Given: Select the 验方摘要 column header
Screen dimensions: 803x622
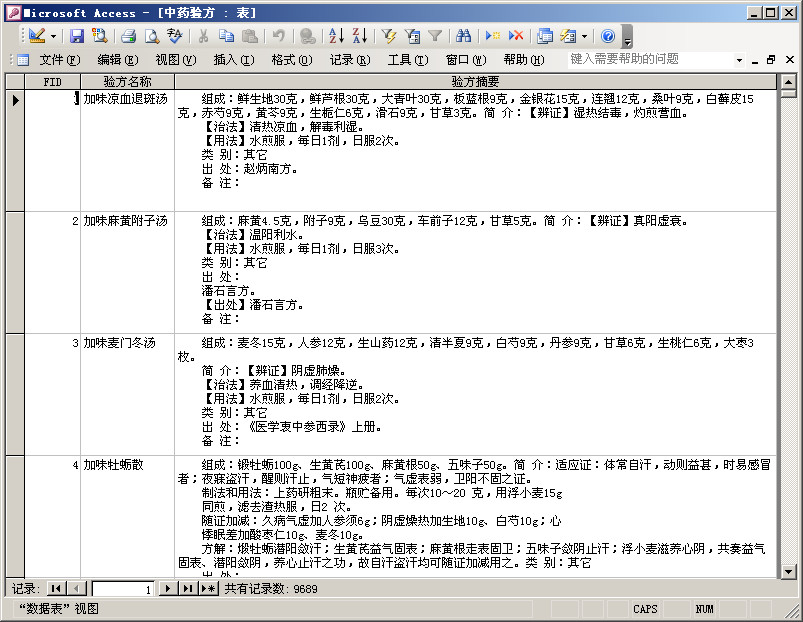Looking at the screenshot, I should [x=475, y=81].
